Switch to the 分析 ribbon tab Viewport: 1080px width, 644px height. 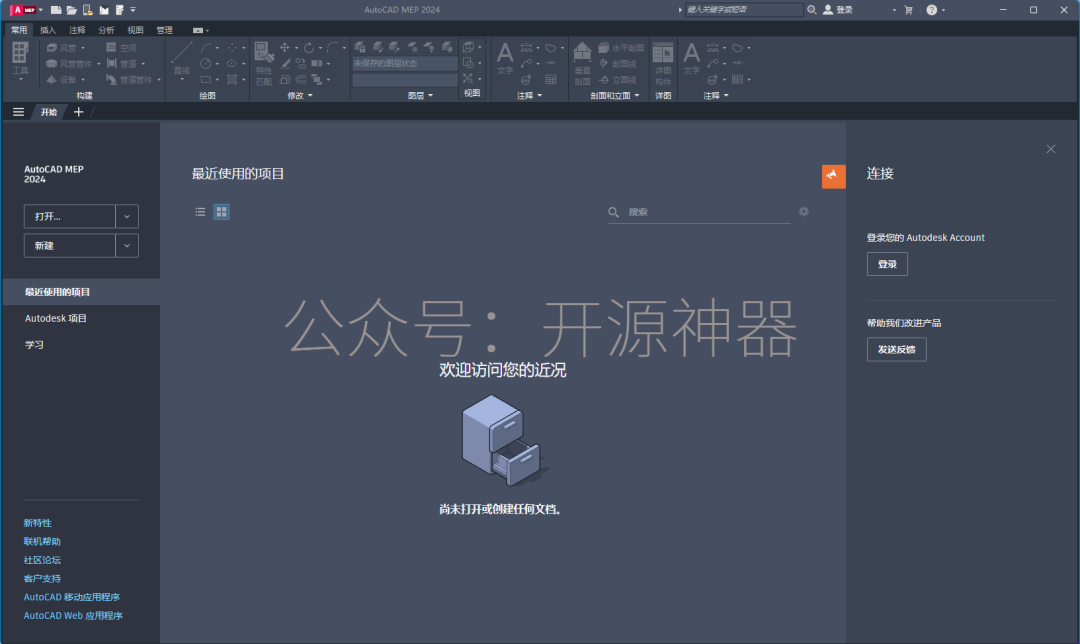coord(106,30)
